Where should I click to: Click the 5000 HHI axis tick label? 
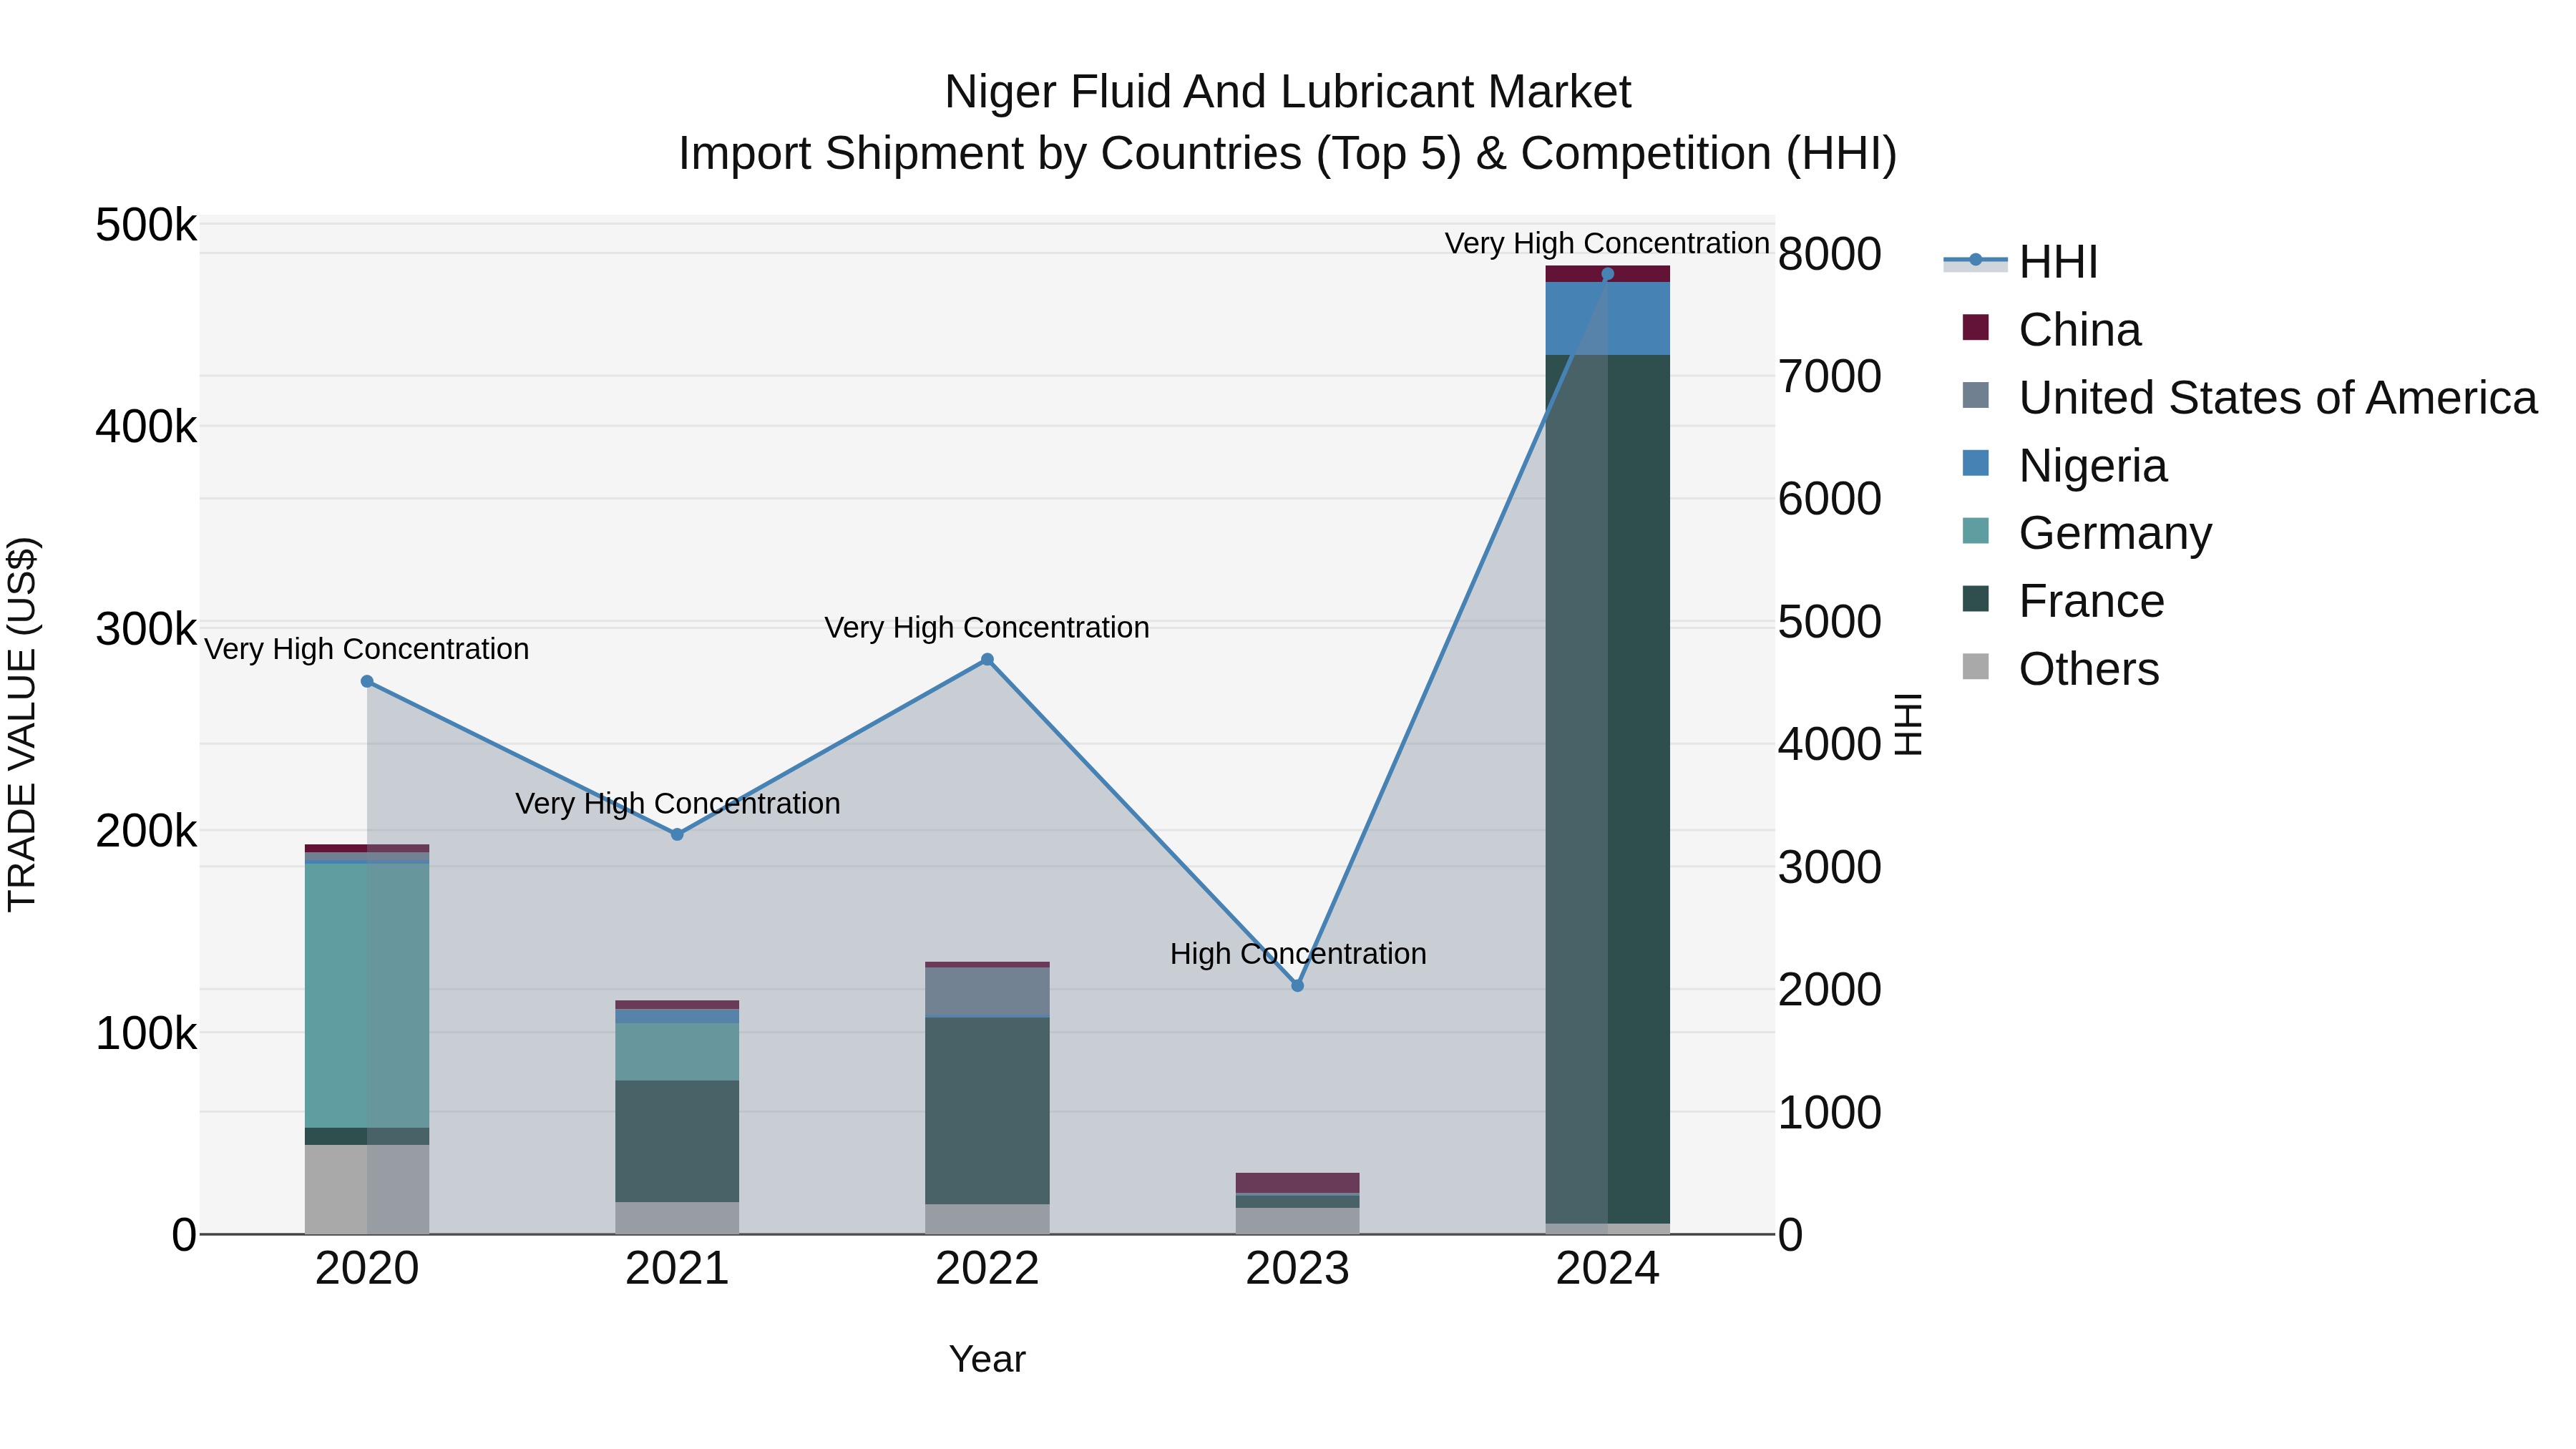[x=1829, y=622]
